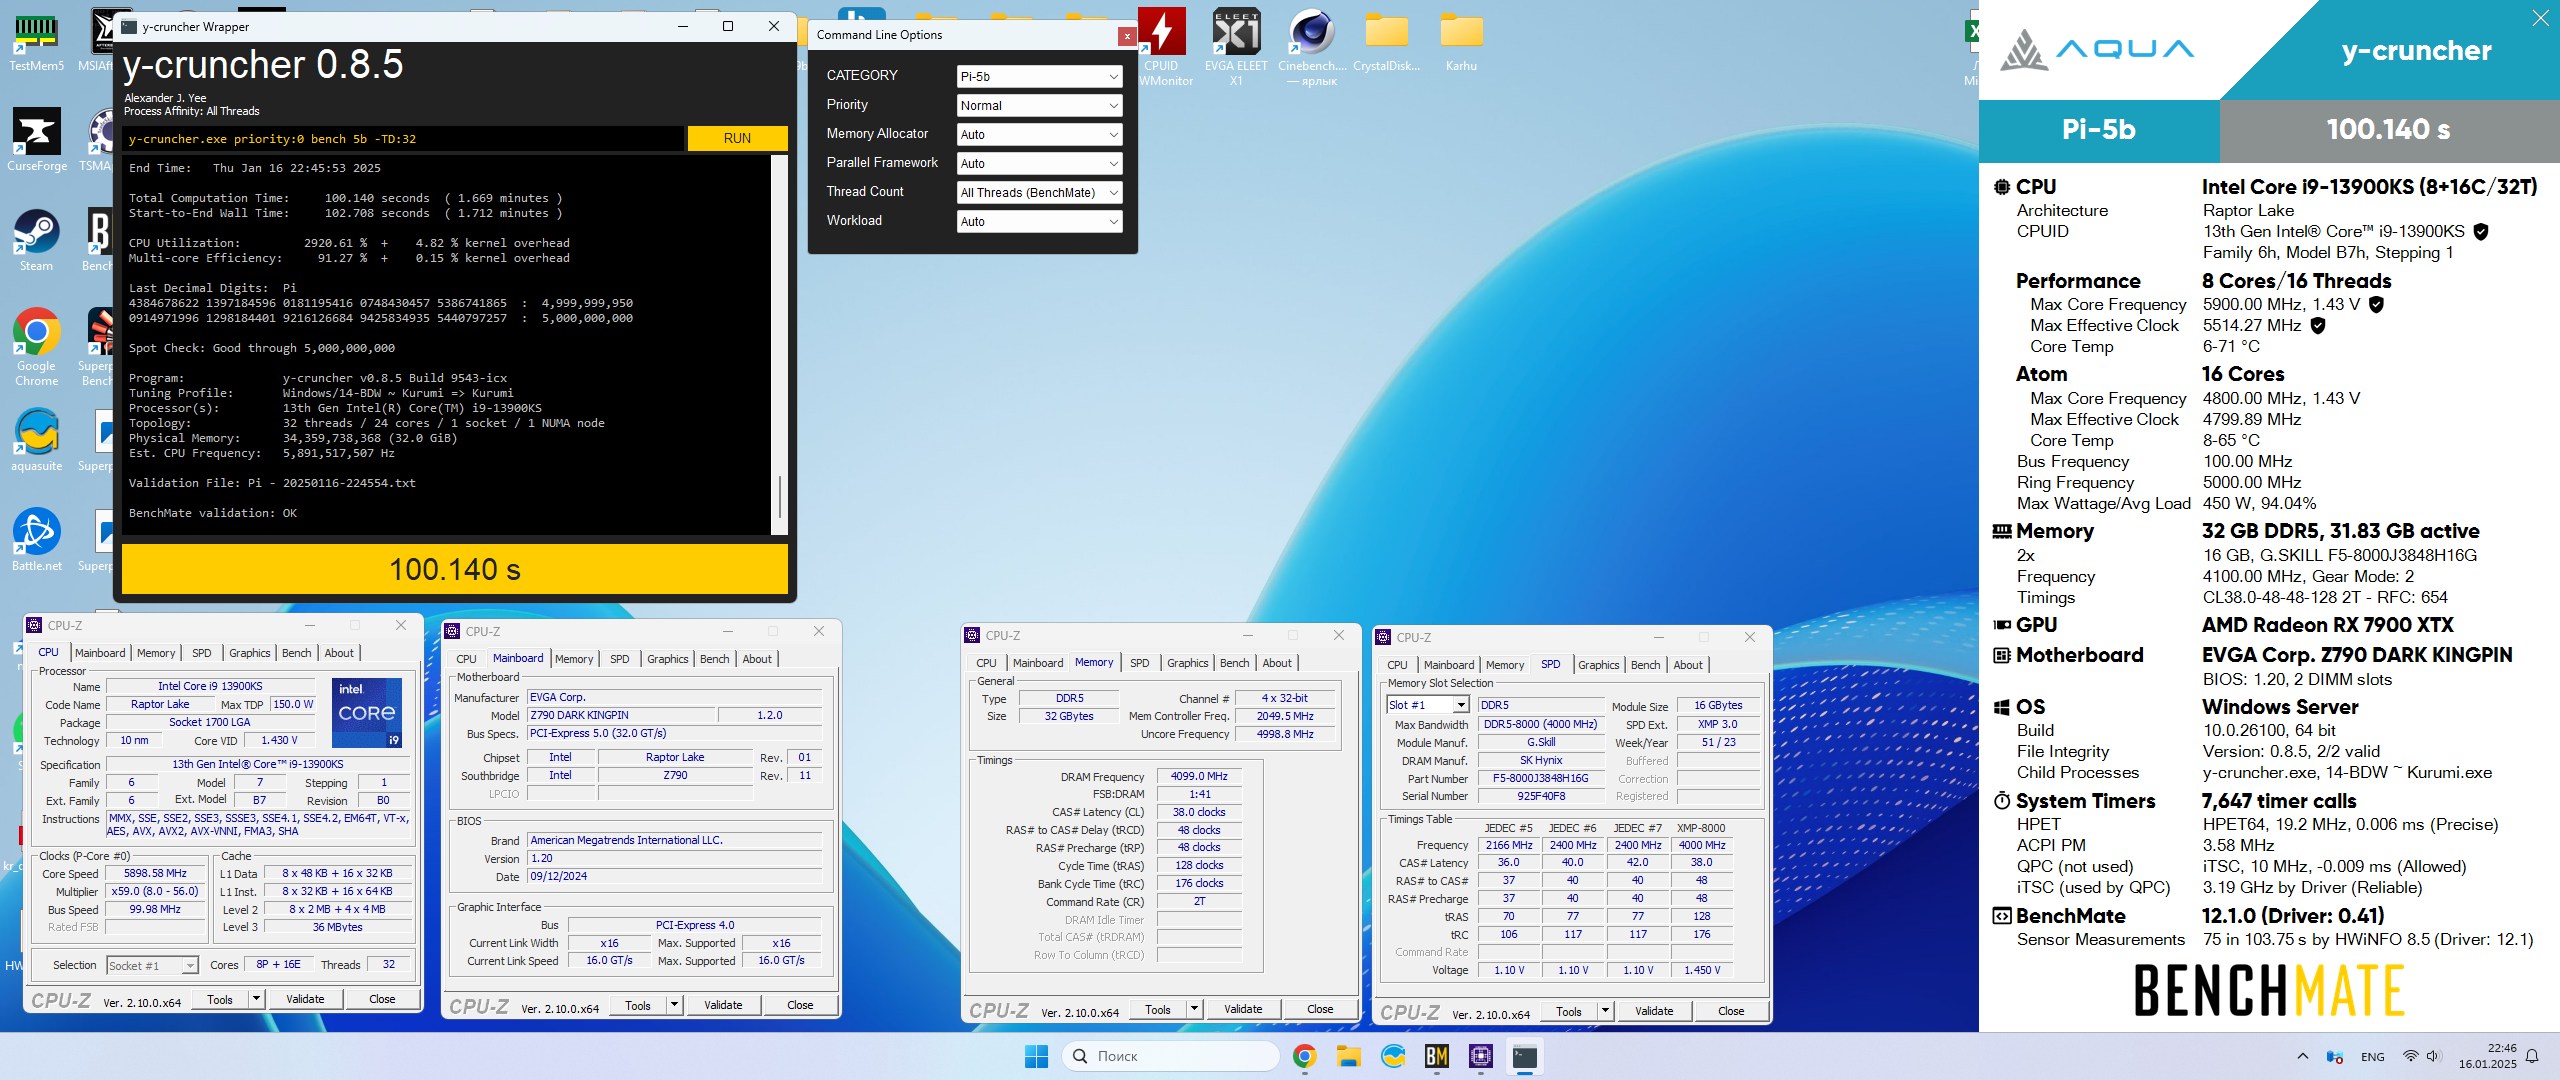
Task: Click Close button in CPU-Z Mainboard window
Action: tap(800, 1005)
